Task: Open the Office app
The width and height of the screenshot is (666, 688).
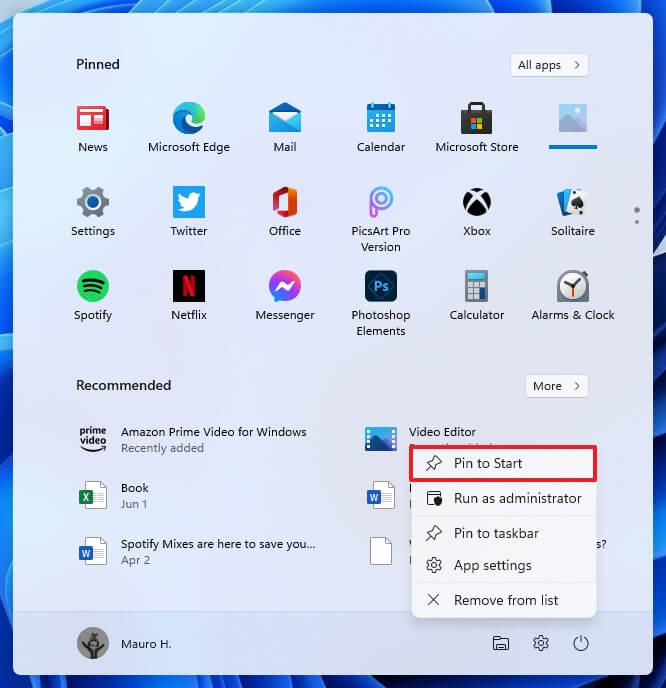Action: point(285,212)
